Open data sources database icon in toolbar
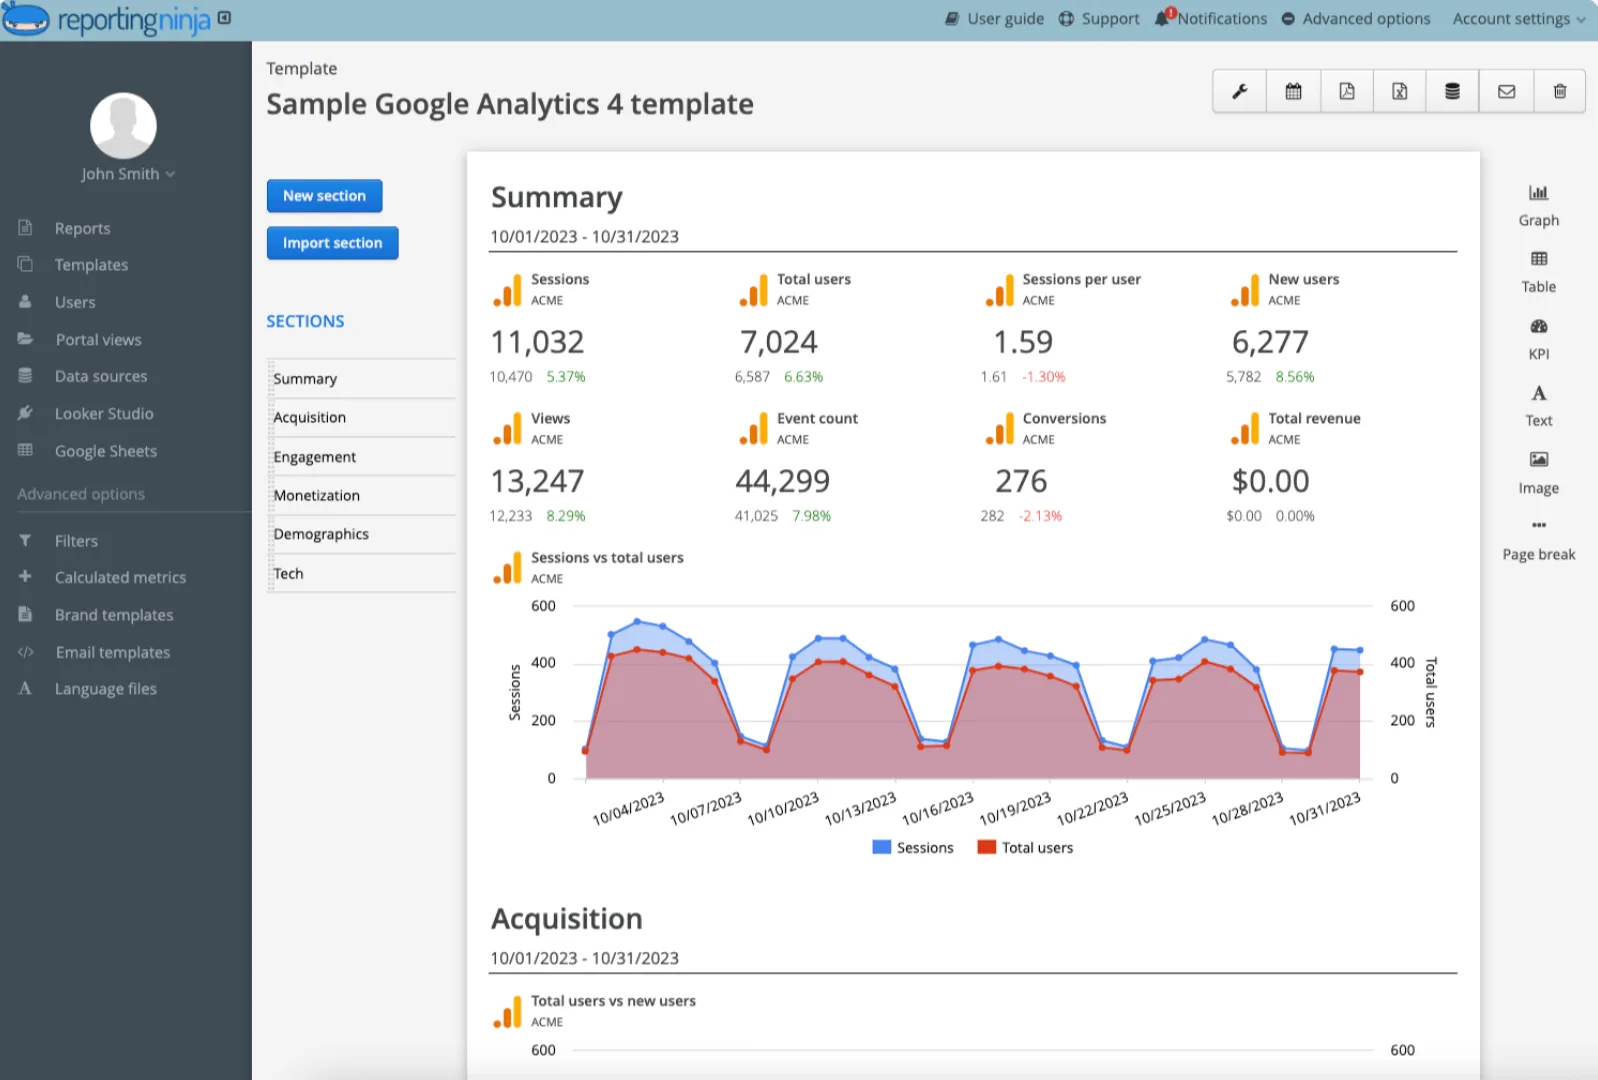The height and width of the screenshot is (1080, 1598). pyautogui.click(x=1453, y=92)
